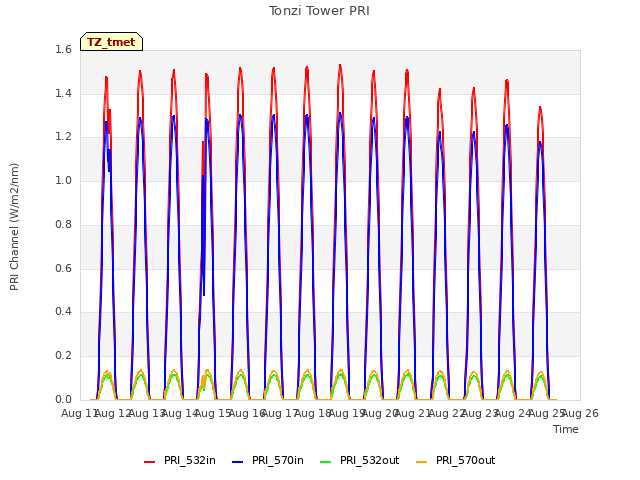Screen dimensions: 640x480
Task: Click the Aug 19 red peak near 1.55
Action: point(340,65)
